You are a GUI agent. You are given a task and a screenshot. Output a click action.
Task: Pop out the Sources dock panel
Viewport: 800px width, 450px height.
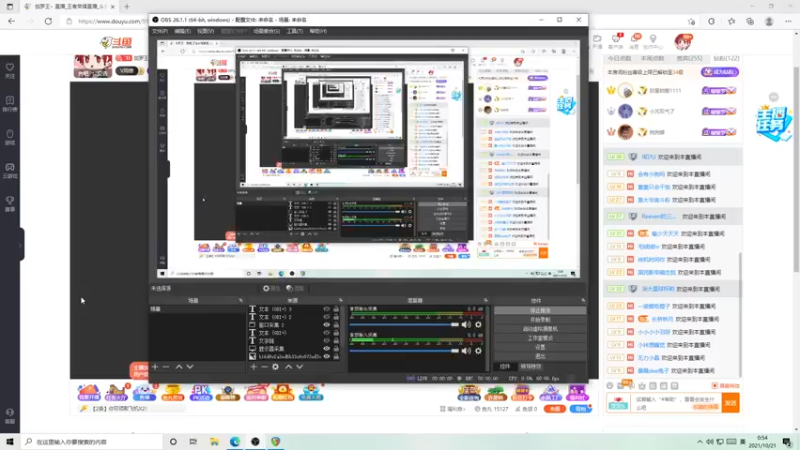[340, 301]
